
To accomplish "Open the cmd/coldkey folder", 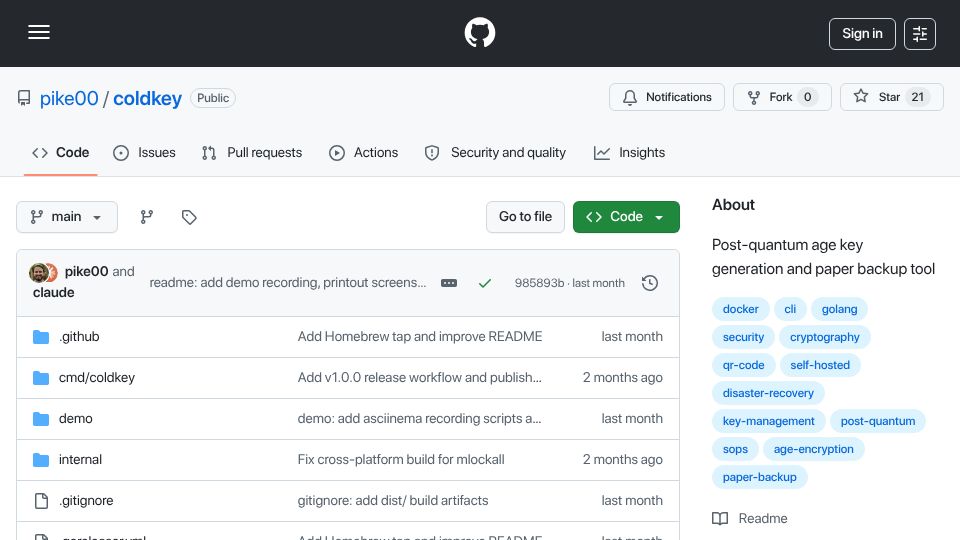I will pyautogui.click(x=97, y=378).
